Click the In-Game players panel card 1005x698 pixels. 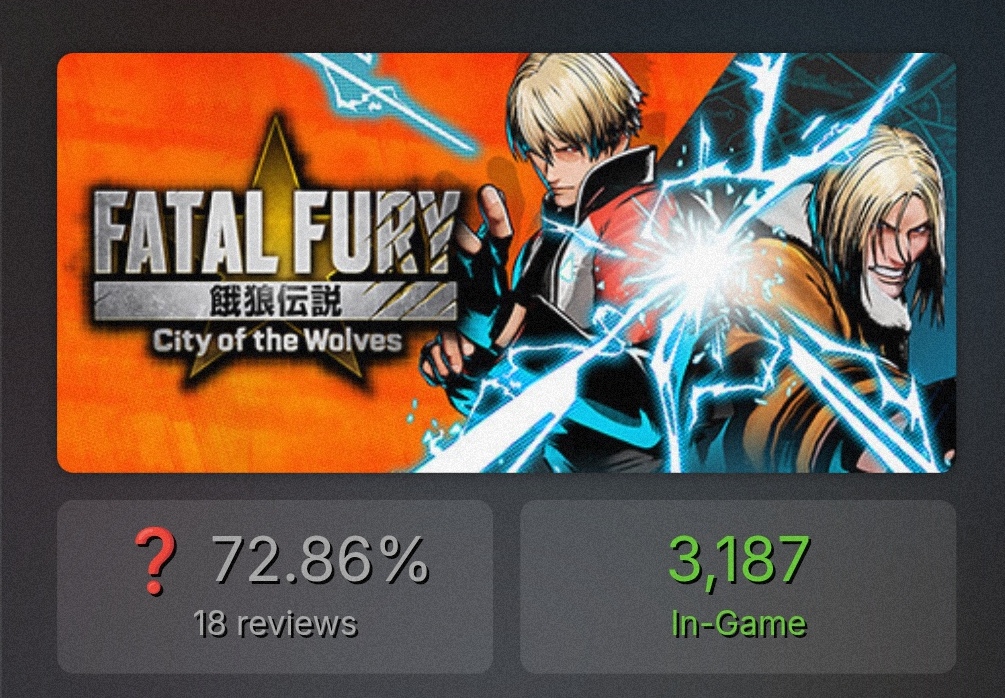pos(738,586)
